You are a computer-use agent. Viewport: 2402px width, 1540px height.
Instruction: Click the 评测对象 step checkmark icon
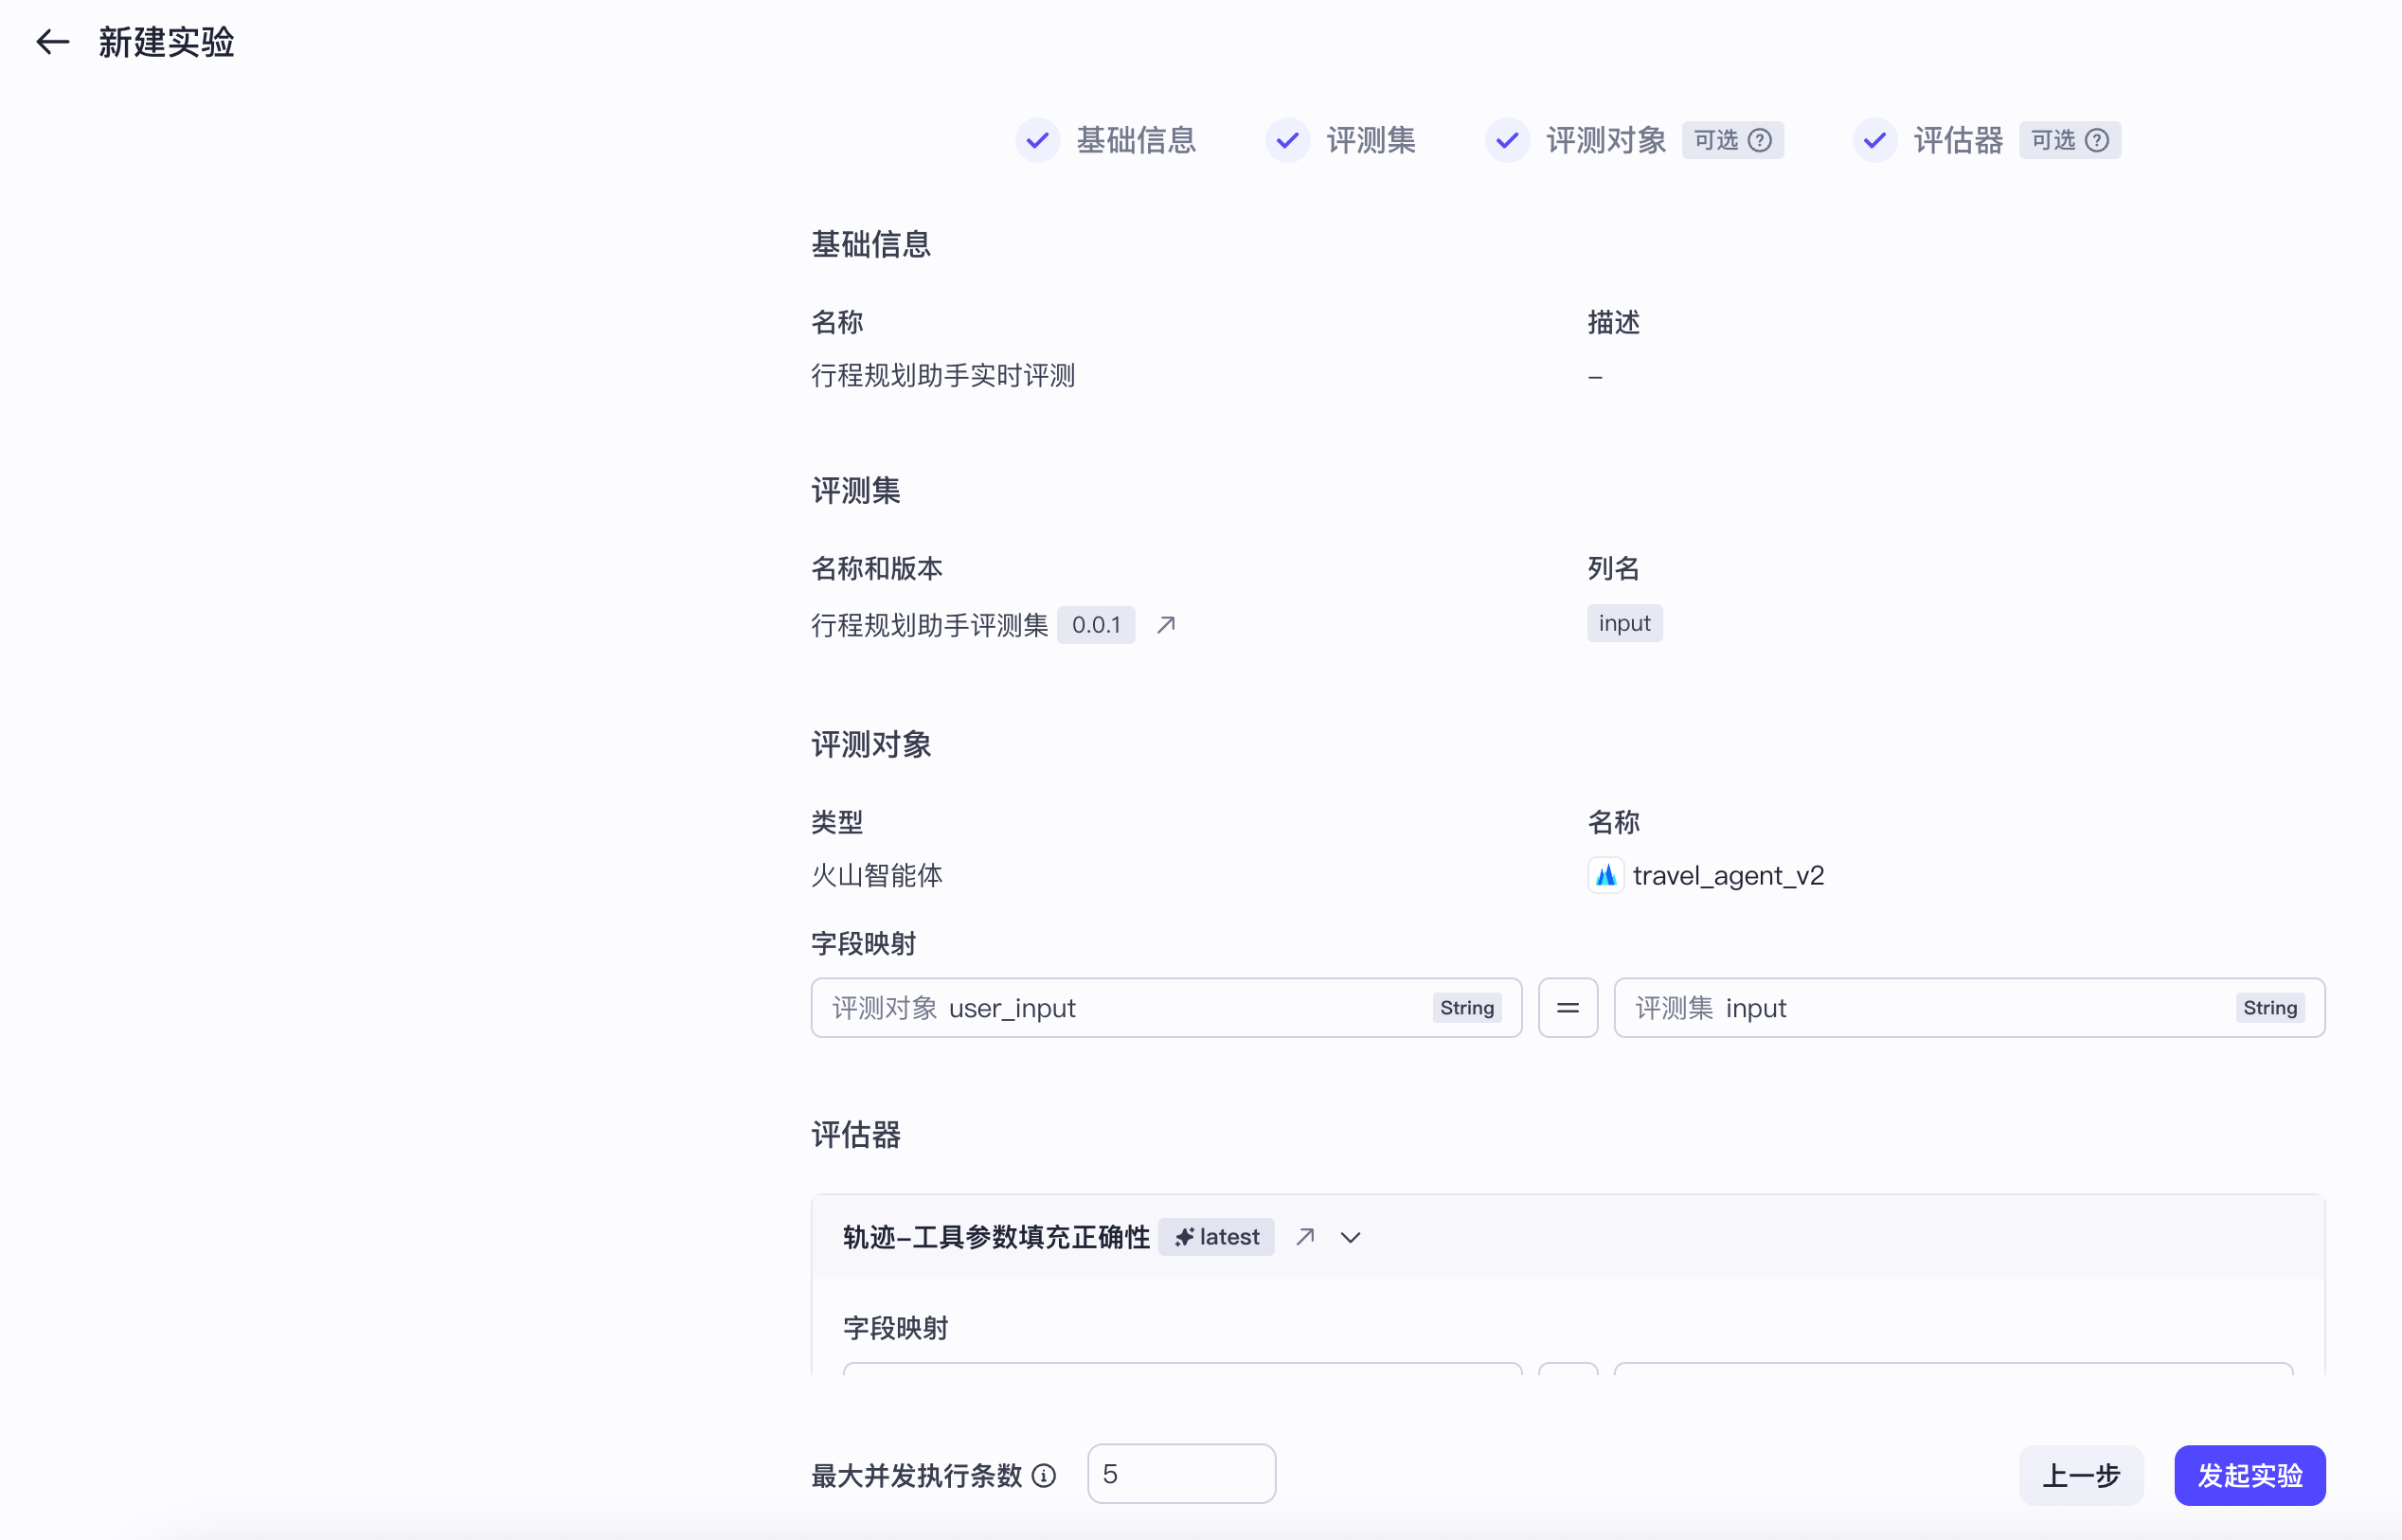pyautogui.click(x=1507, y=140)
